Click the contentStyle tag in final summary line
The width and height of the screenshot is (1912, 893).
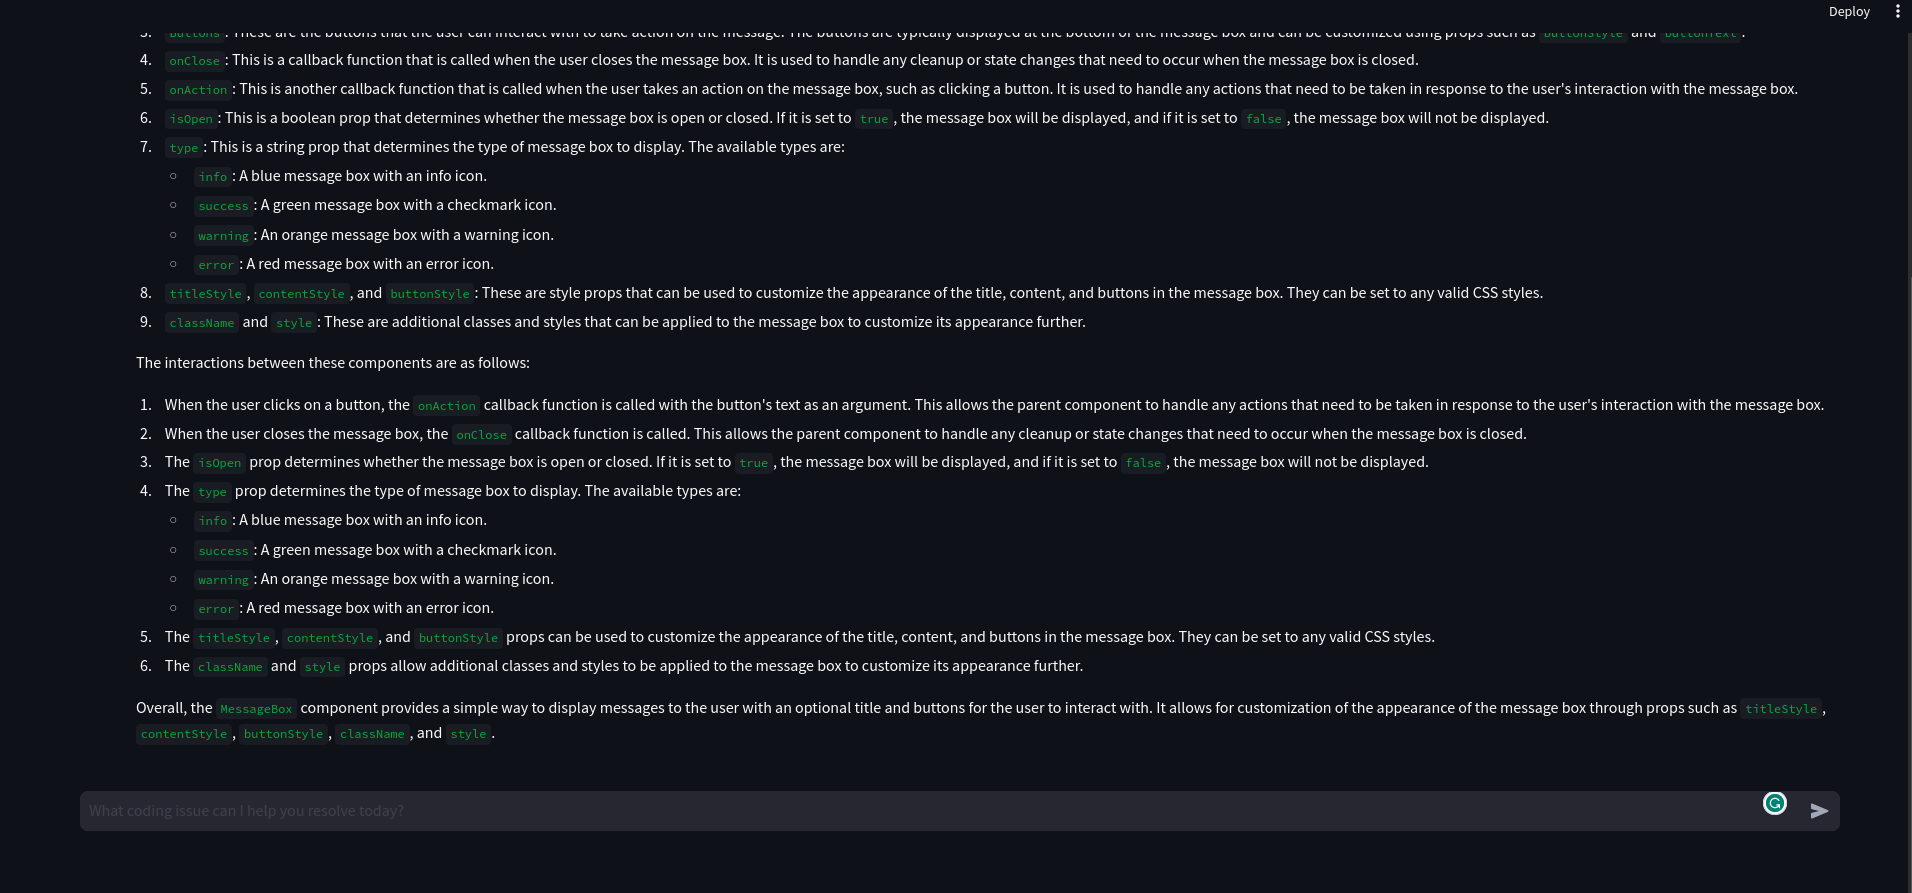point(184,734)
